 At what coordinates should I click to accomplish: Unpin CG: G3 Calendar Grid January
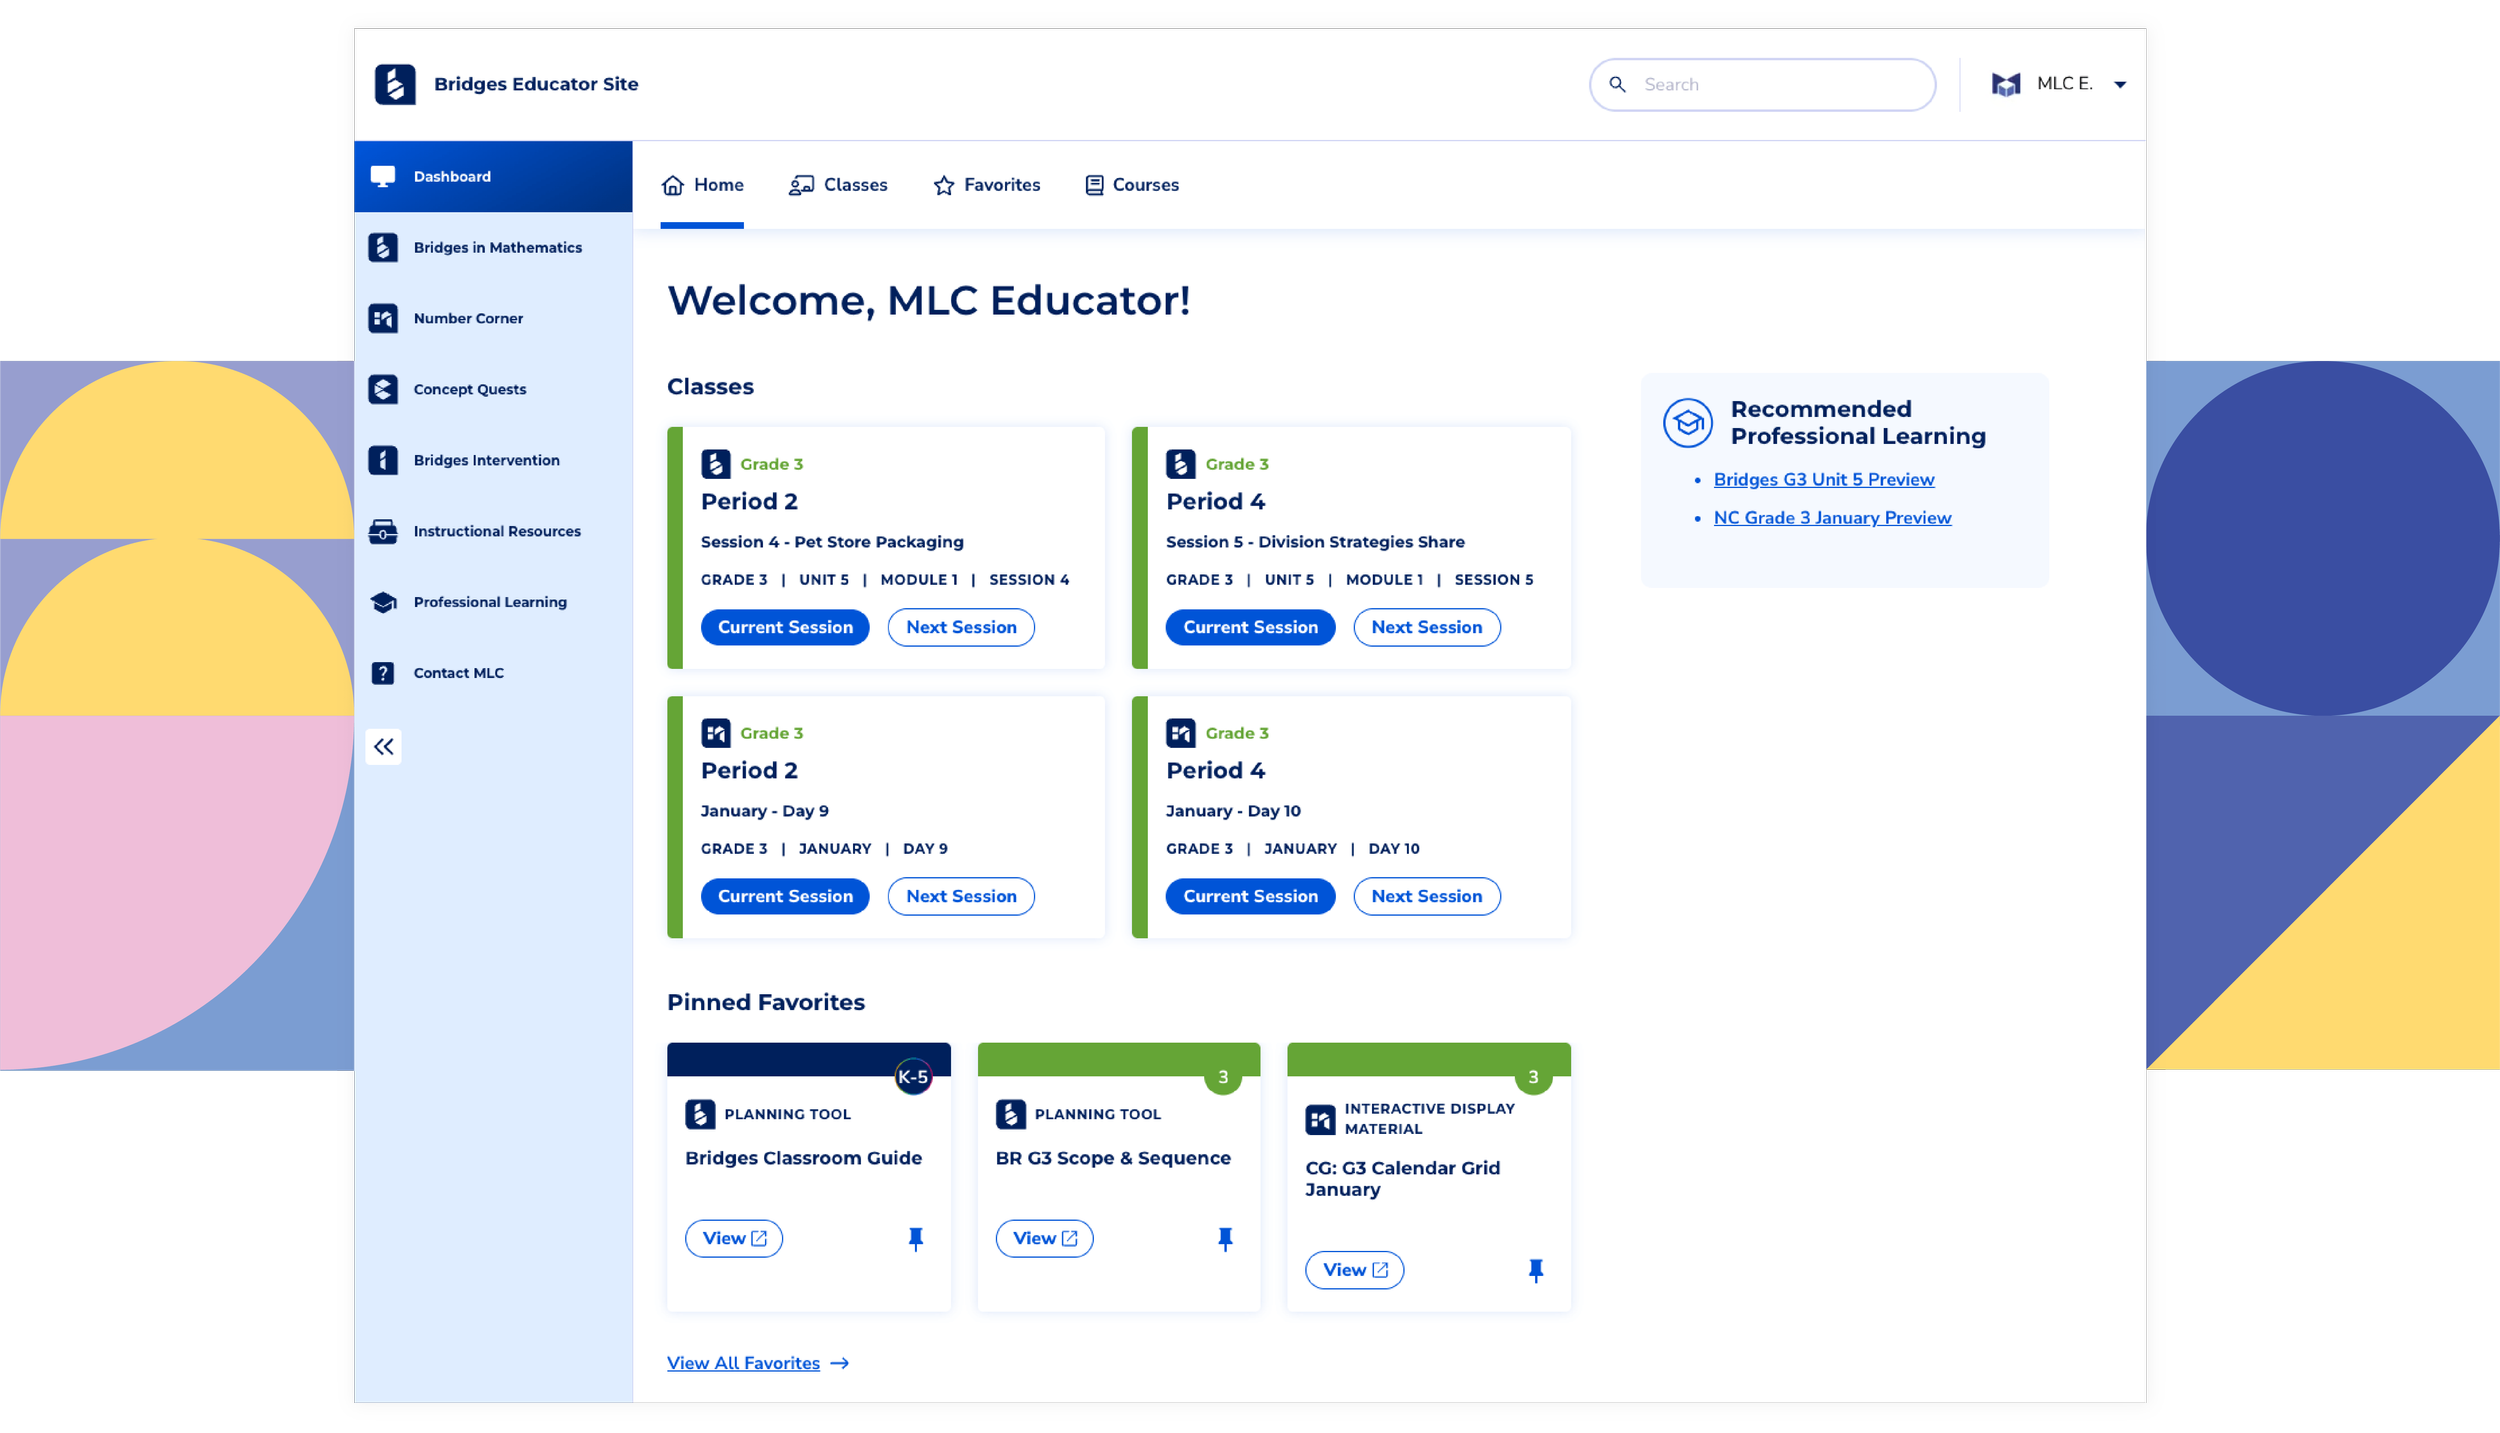[x=1536, y=1270]
